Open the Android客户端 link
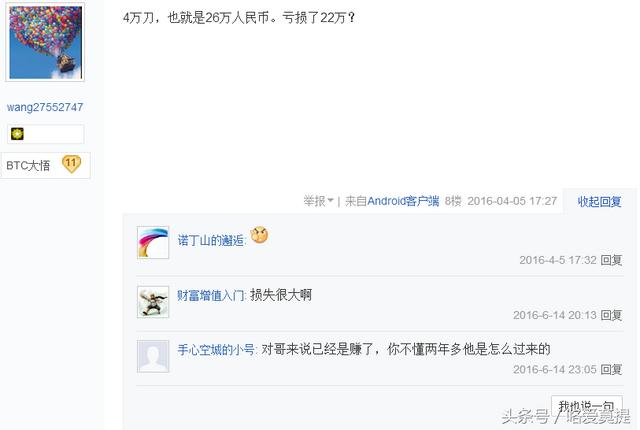 coord(403,201)
